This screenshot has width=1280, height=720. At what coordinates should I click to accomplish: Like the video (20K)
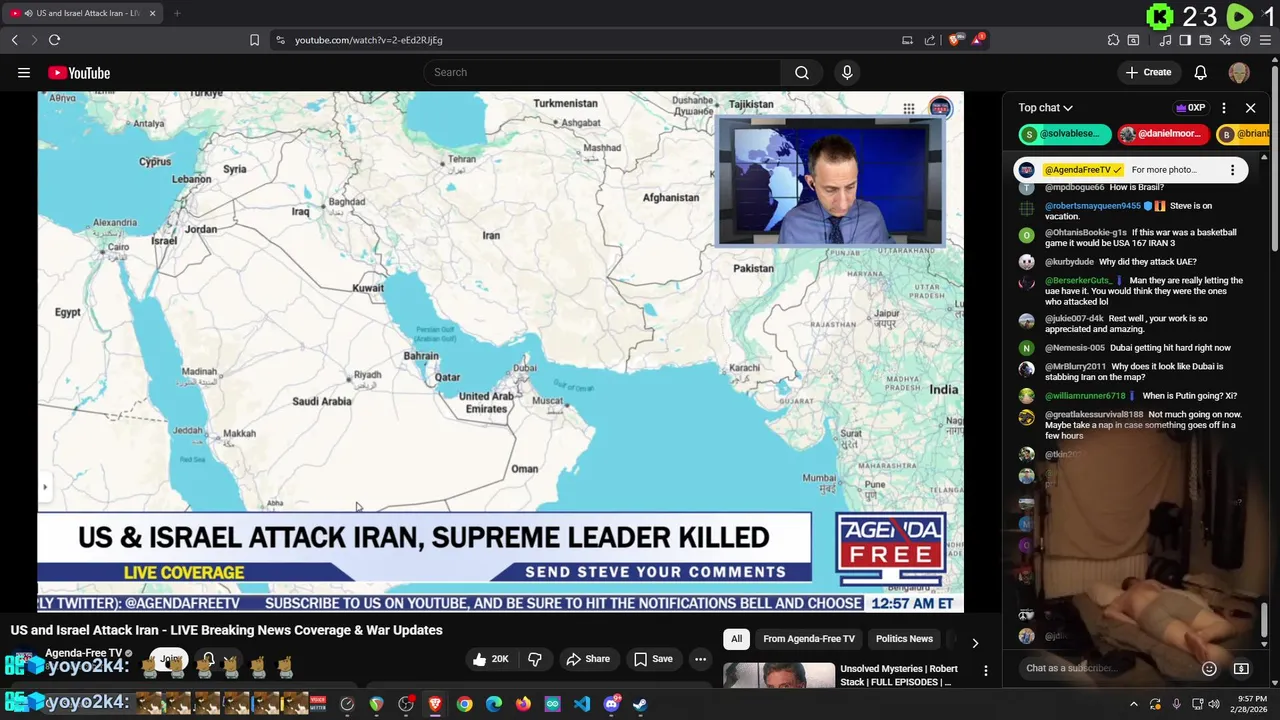pyautogui.click(x=491, y=659)
